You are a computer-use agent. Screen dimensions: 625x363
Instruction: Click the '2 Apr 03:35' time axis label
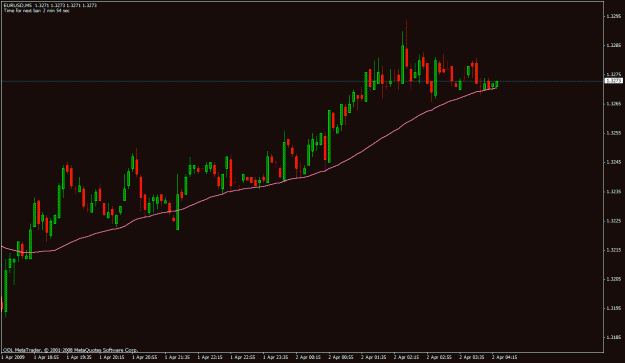tap(472, 357)
